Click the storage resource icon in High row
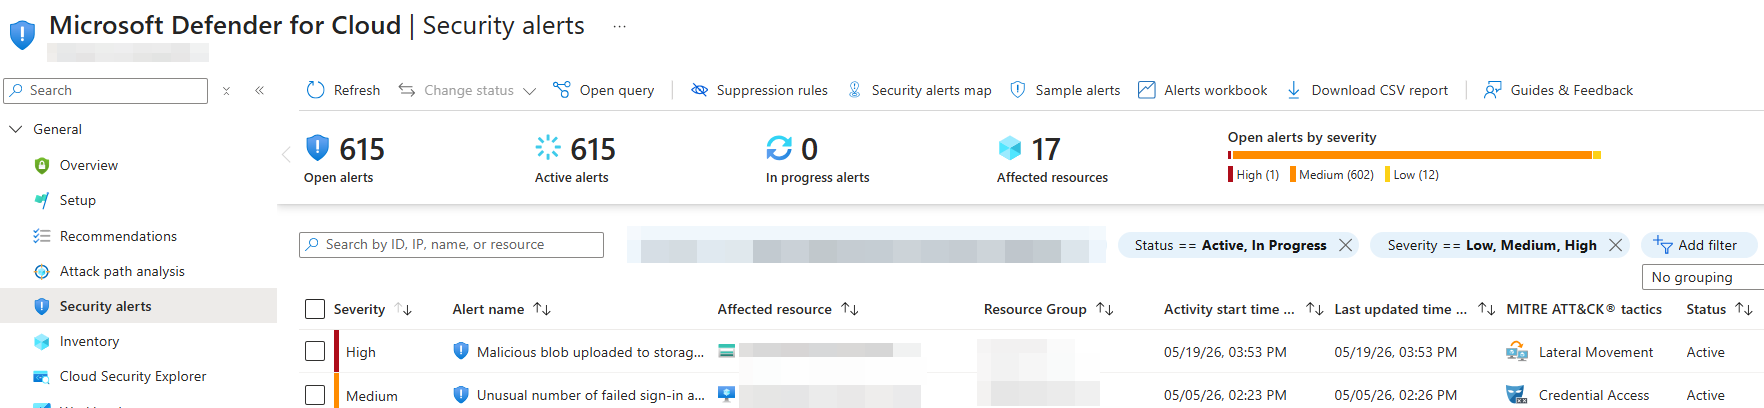This screenshot has height=408, width=1764. [727, 351]
